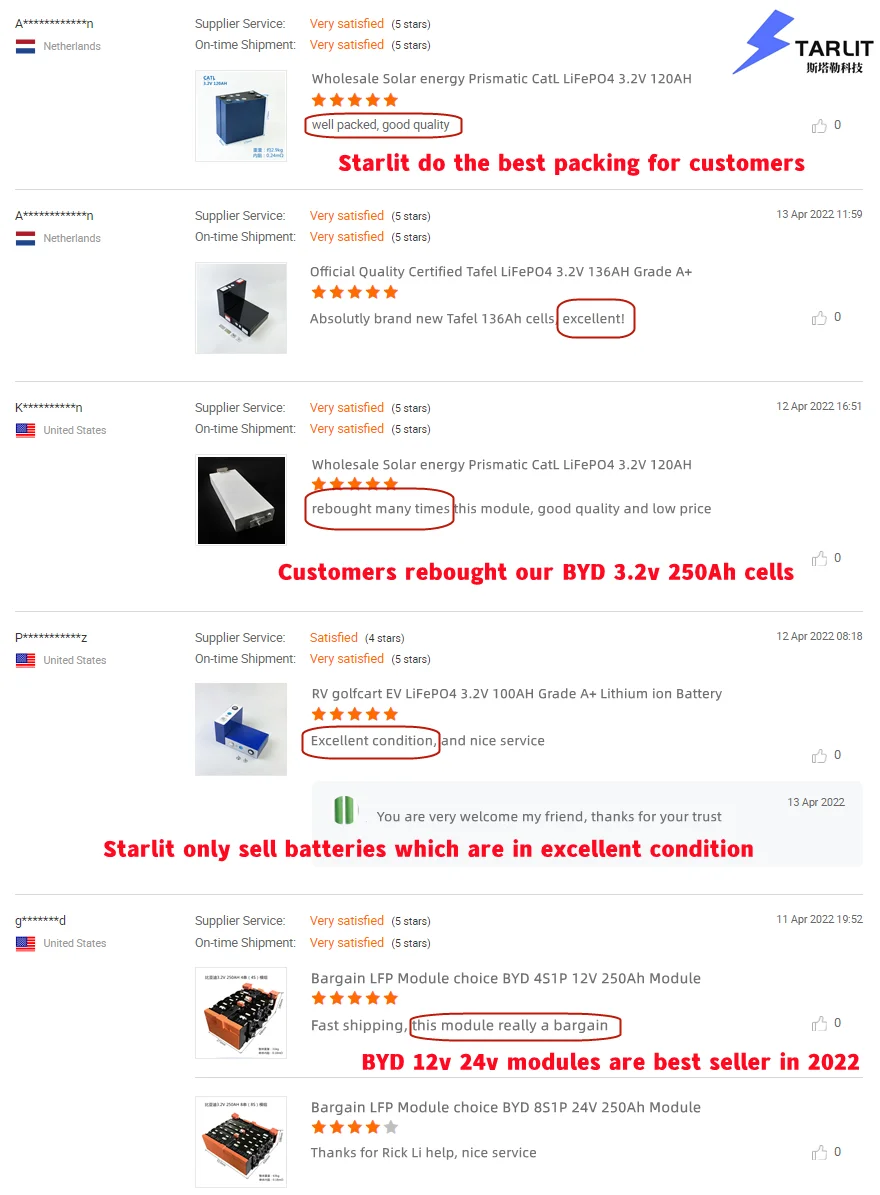880x1195 pixels.
Task: Like the 'well packed, good quality' review
Action: click(819, 126)
